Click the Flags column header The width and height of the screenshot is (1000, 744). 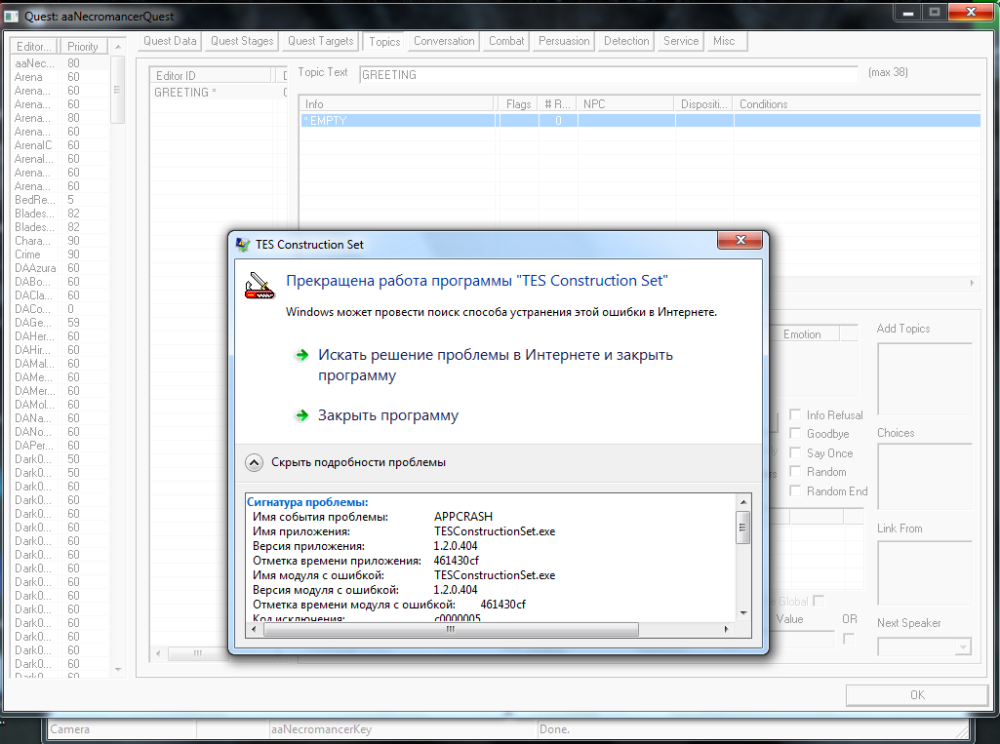518,104
